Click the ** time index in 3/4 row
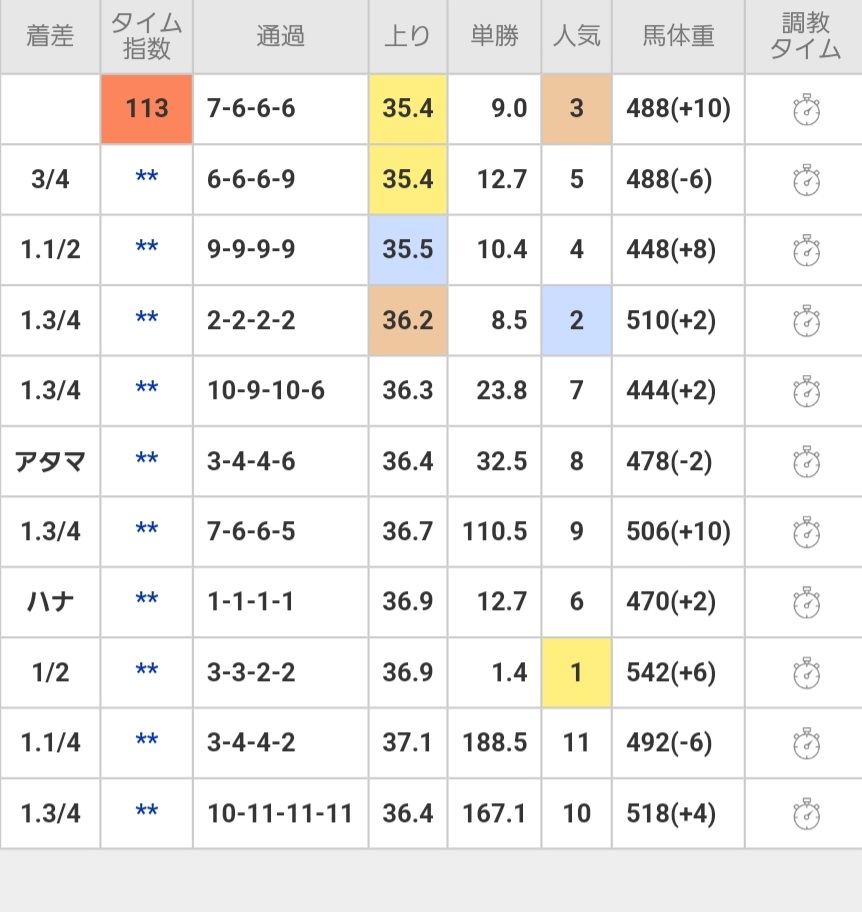 [x=147, y=180]
